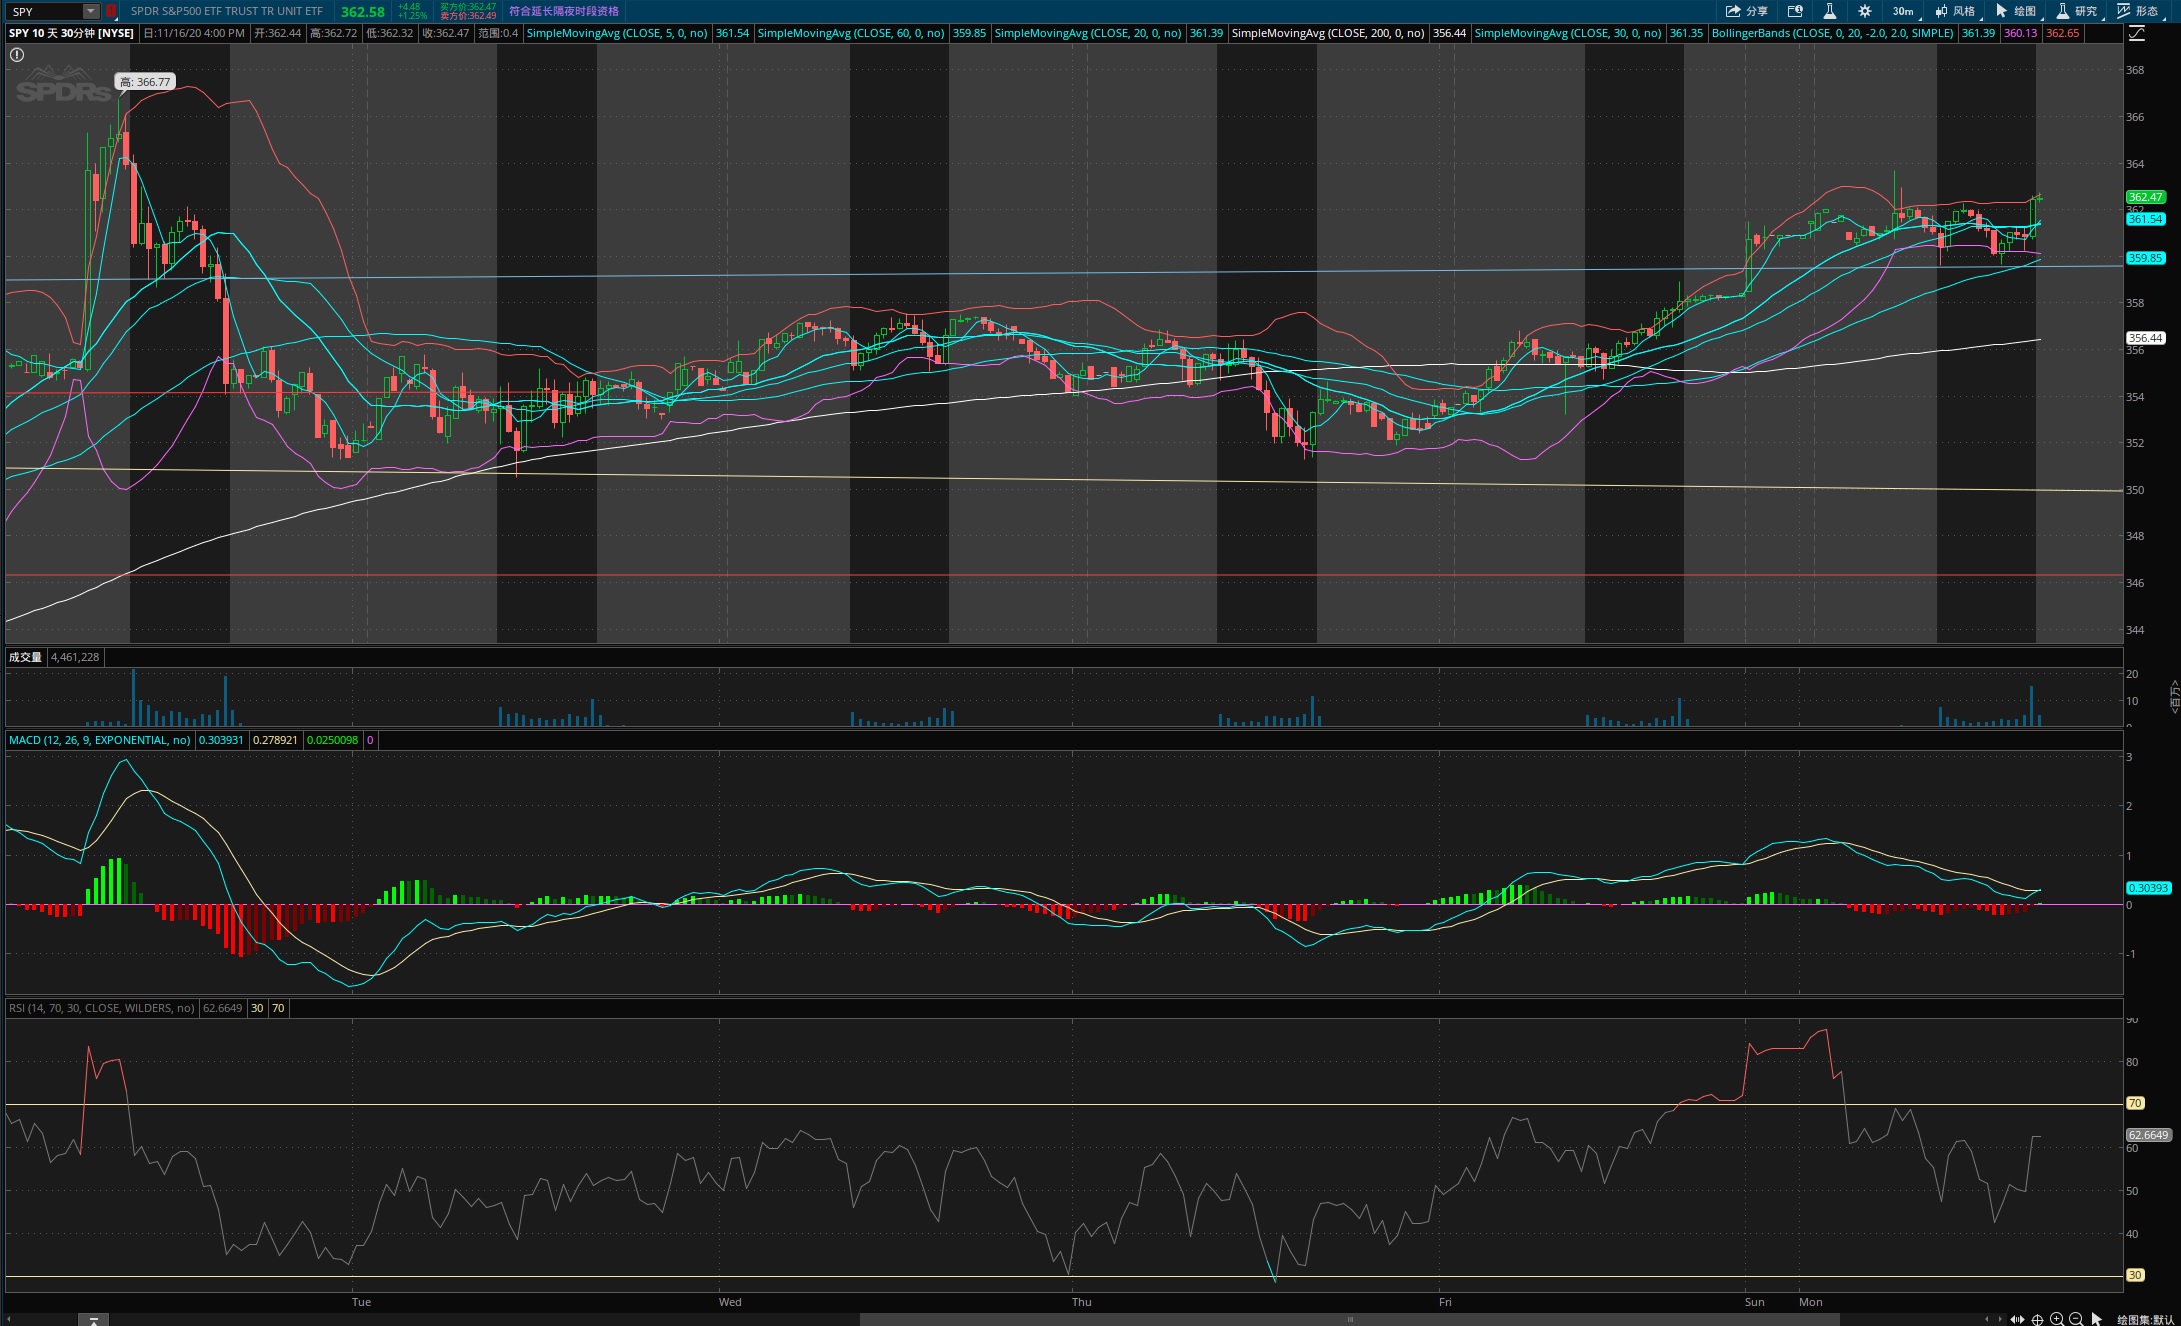Click the scroll-right arrow on time scrollbar

[2001, 1319]
